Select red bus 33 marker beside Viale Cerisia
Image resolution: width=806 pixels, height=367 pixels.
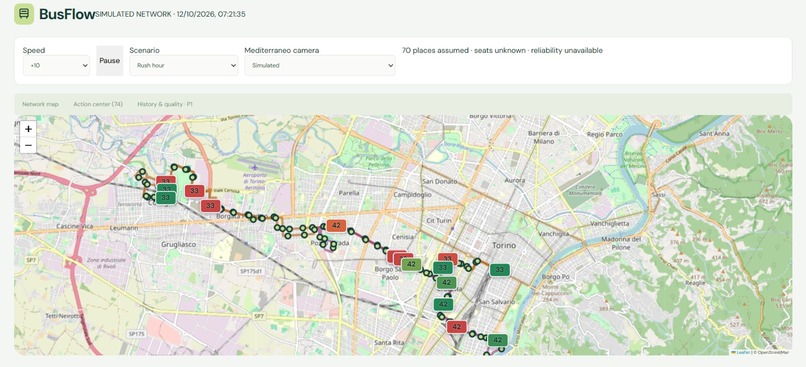(x=194, y=191)
